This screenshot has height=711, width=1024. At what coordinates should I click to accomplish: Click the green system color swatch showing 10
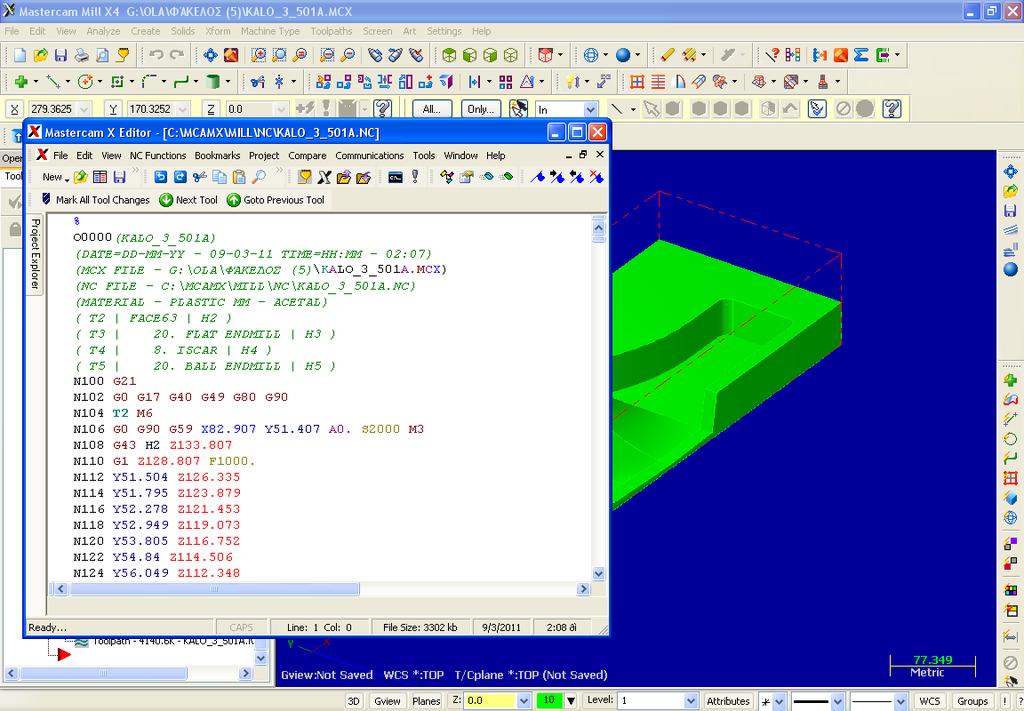(549, 700)
